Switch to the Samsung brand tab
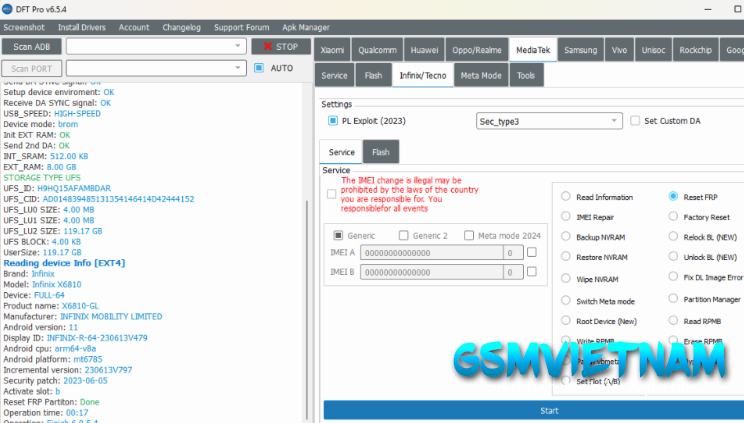 (580, 49)
